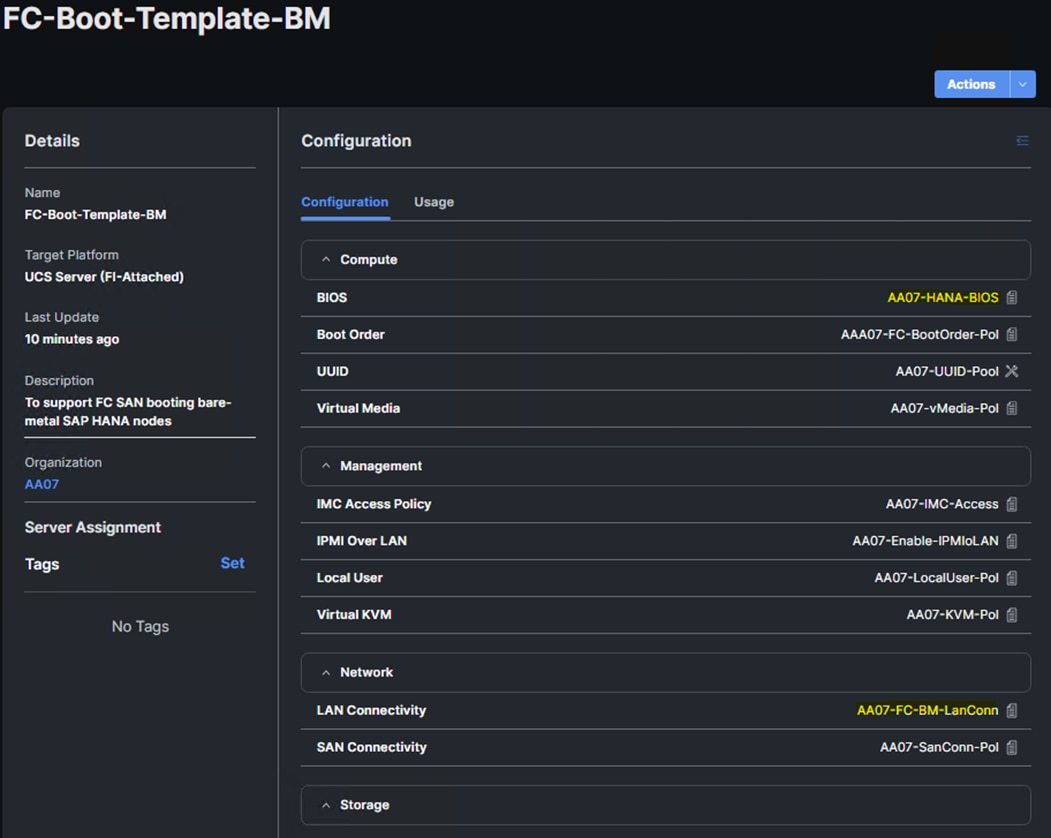Click the LAN Connectivity row label
The height and width of the screenshot is (838, 1051).
[371, 710]
